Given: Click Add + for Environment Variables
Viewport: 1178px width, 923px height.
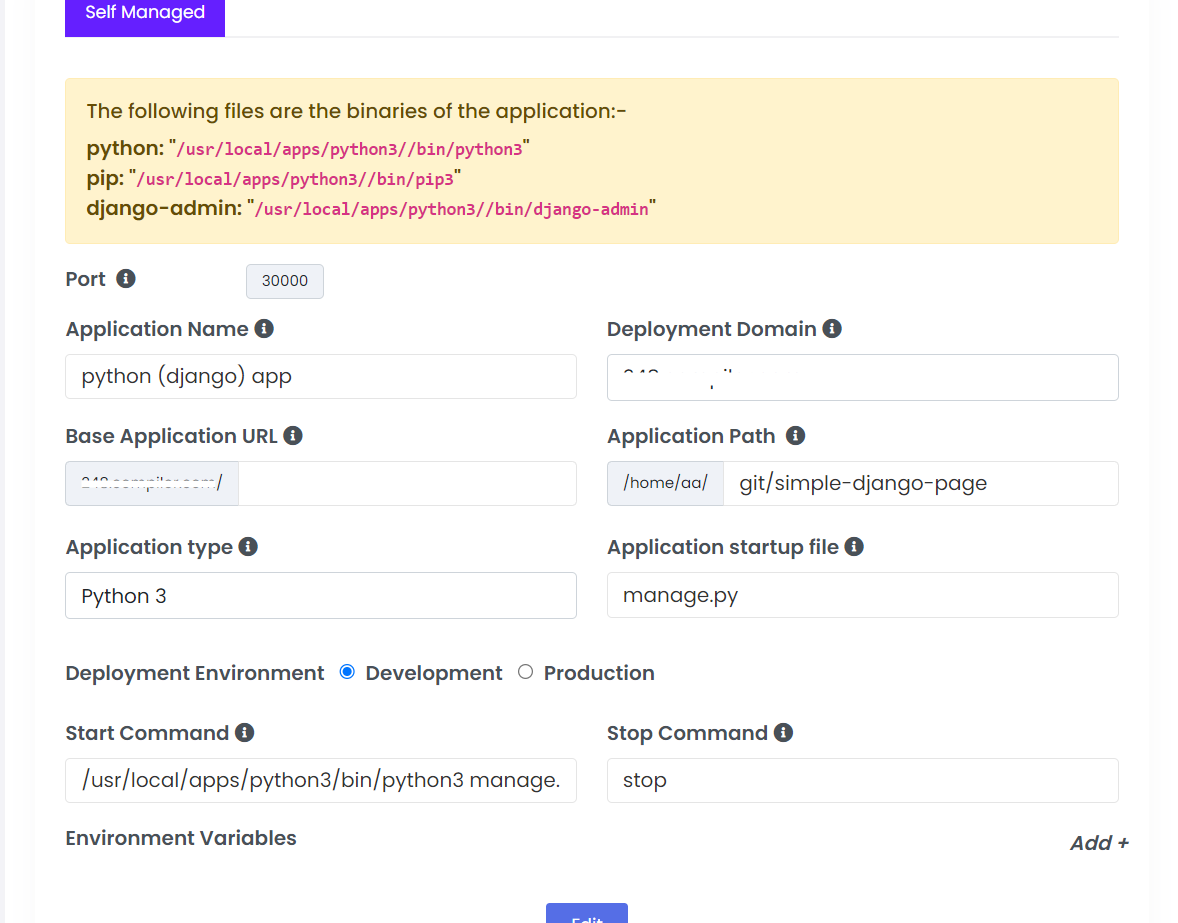Looking at the screenshot, I should (x=1099, y=843).
